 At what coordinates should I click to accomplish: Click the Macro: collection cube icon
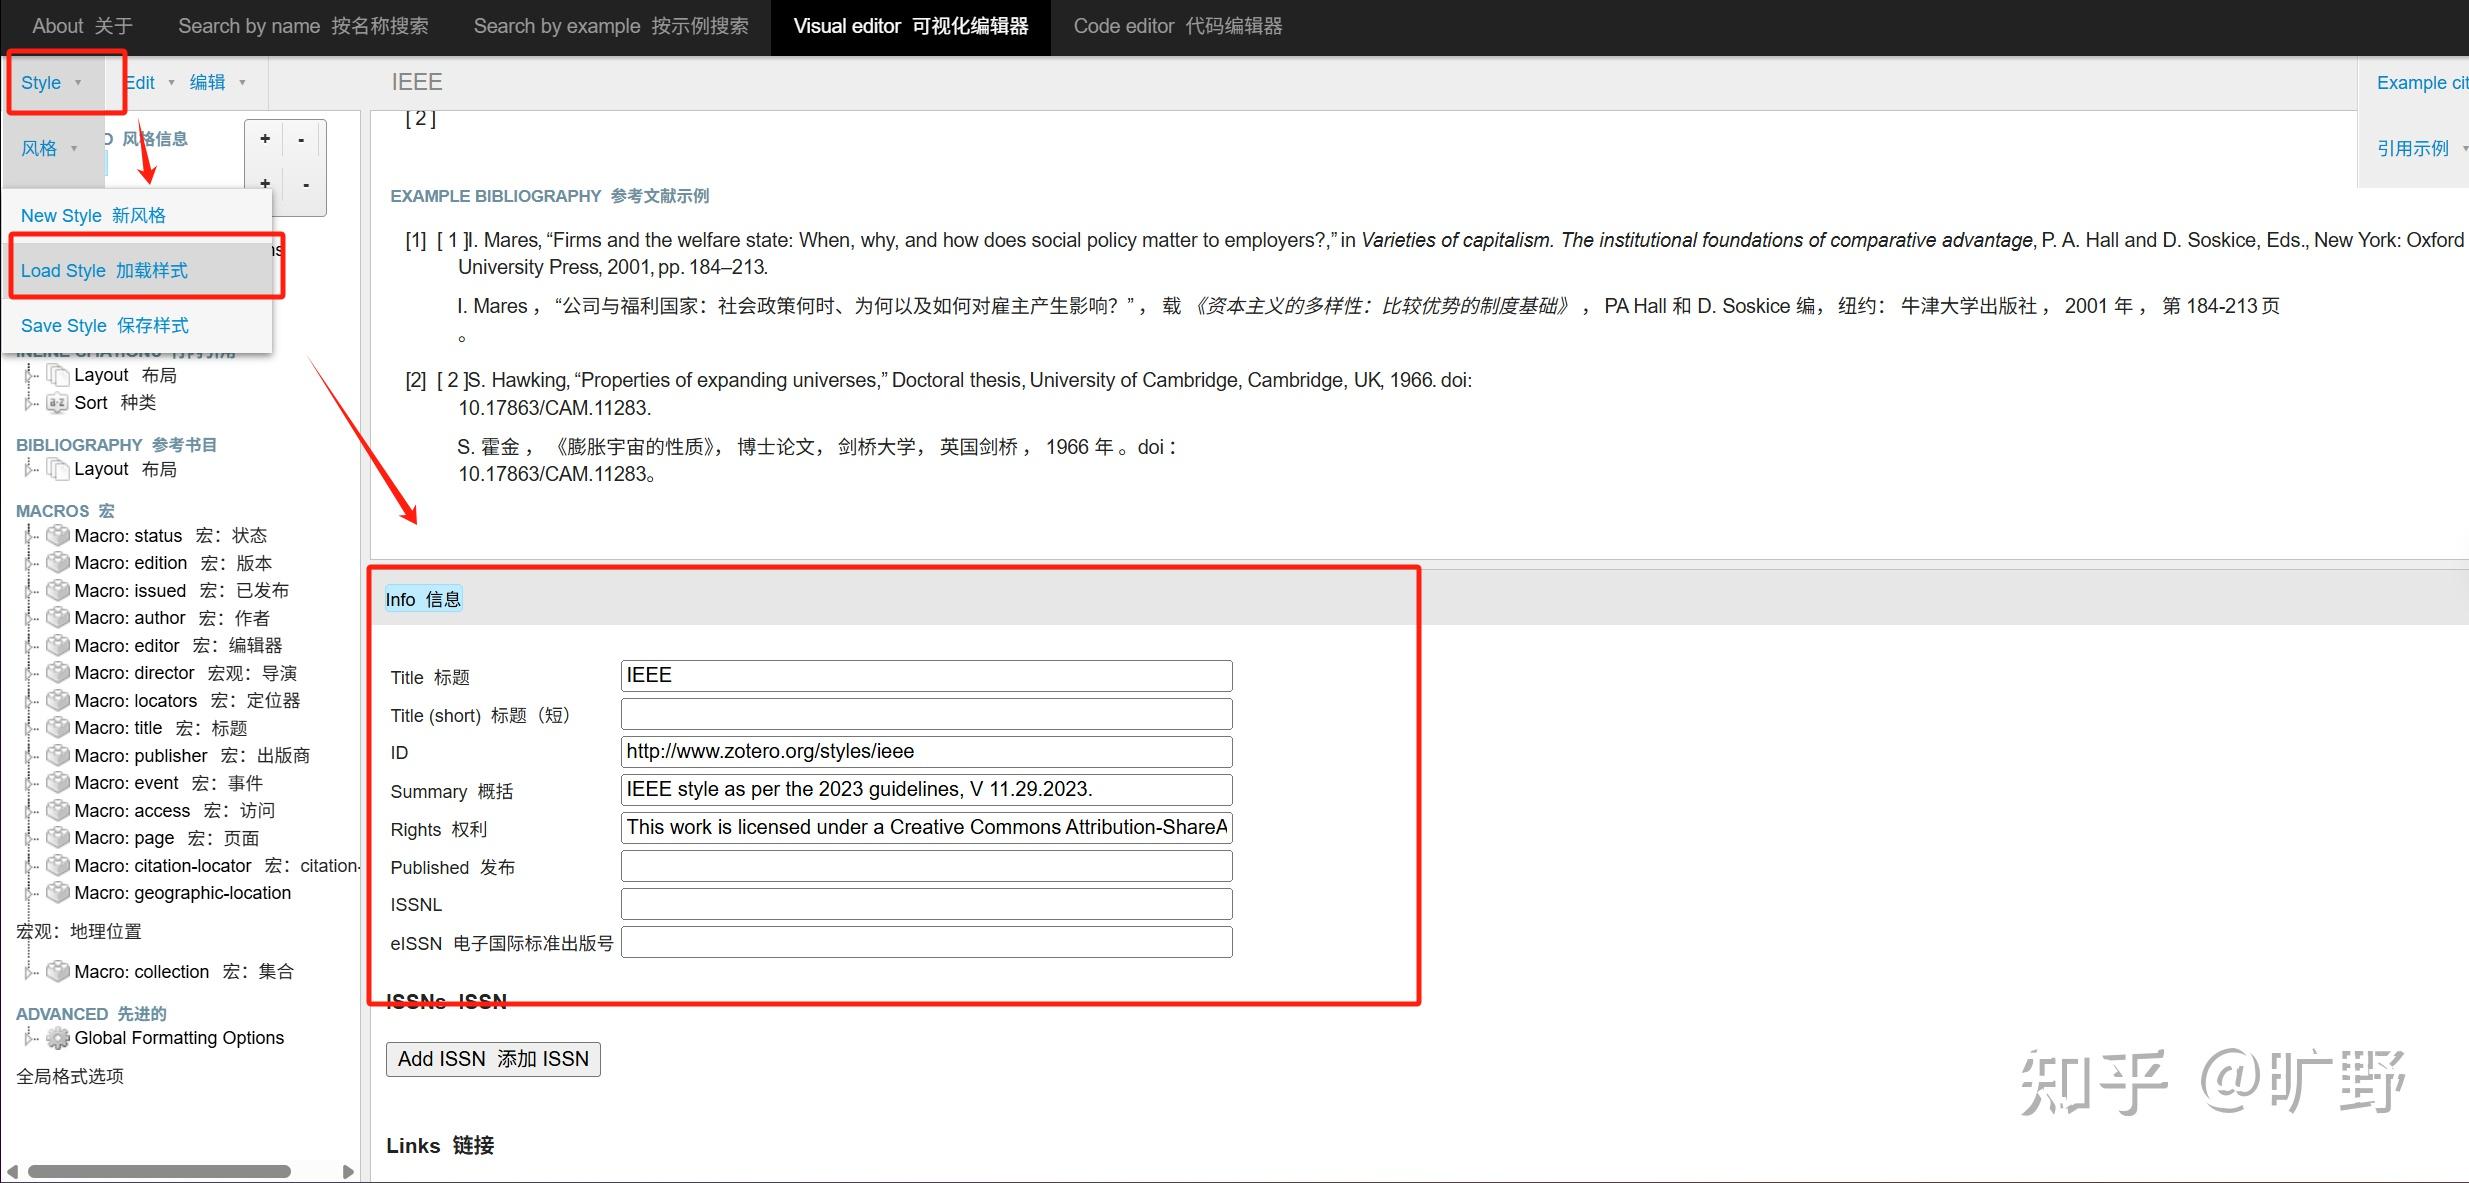click(x=57, y=971)
